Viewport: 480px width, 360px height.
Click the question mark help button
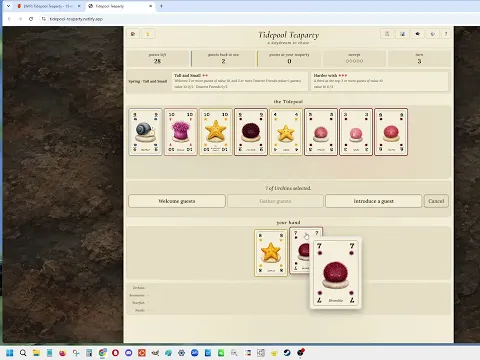pyautogui.click(x=446, y=34)
